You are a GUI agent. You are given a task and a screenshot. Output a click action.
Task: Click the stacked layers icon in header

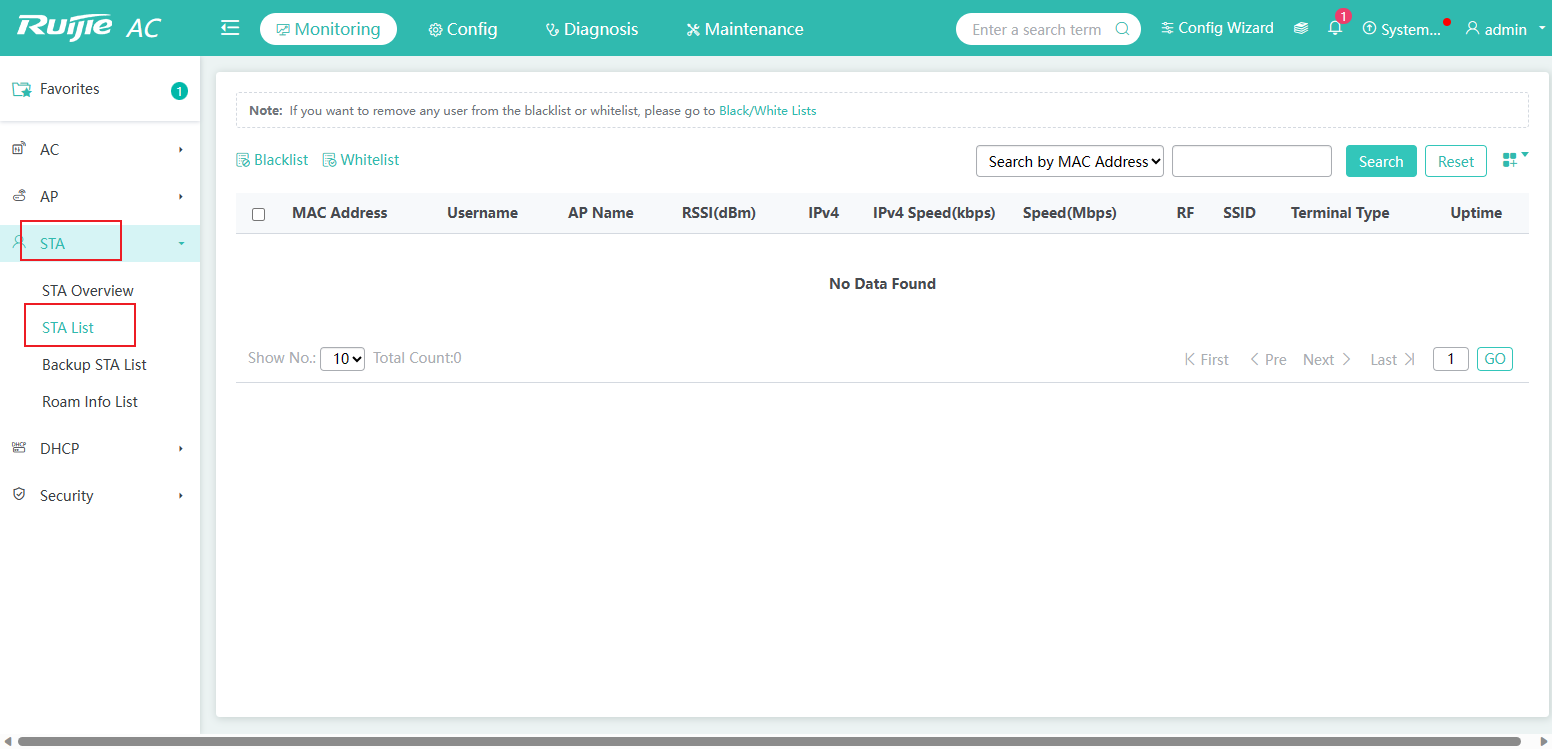pyautogui.click(x=1301, y=29)
